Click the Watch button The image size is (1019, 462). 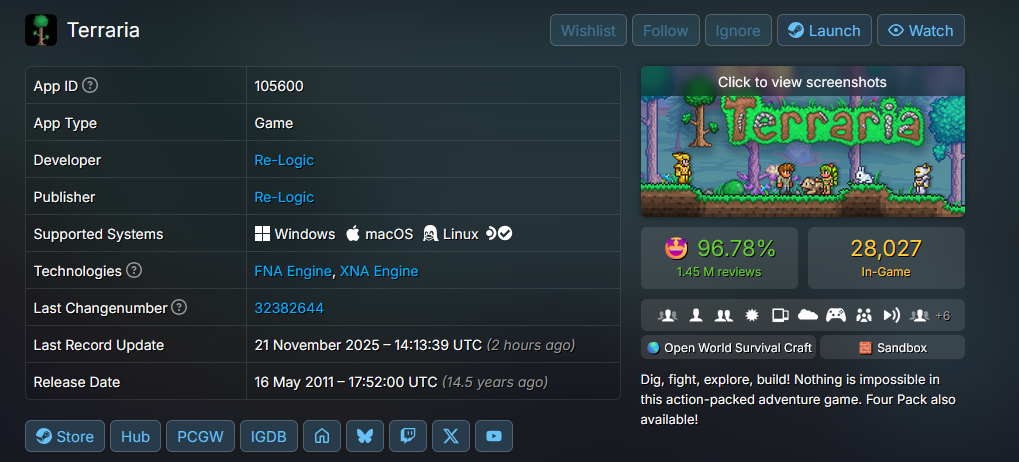921,31
